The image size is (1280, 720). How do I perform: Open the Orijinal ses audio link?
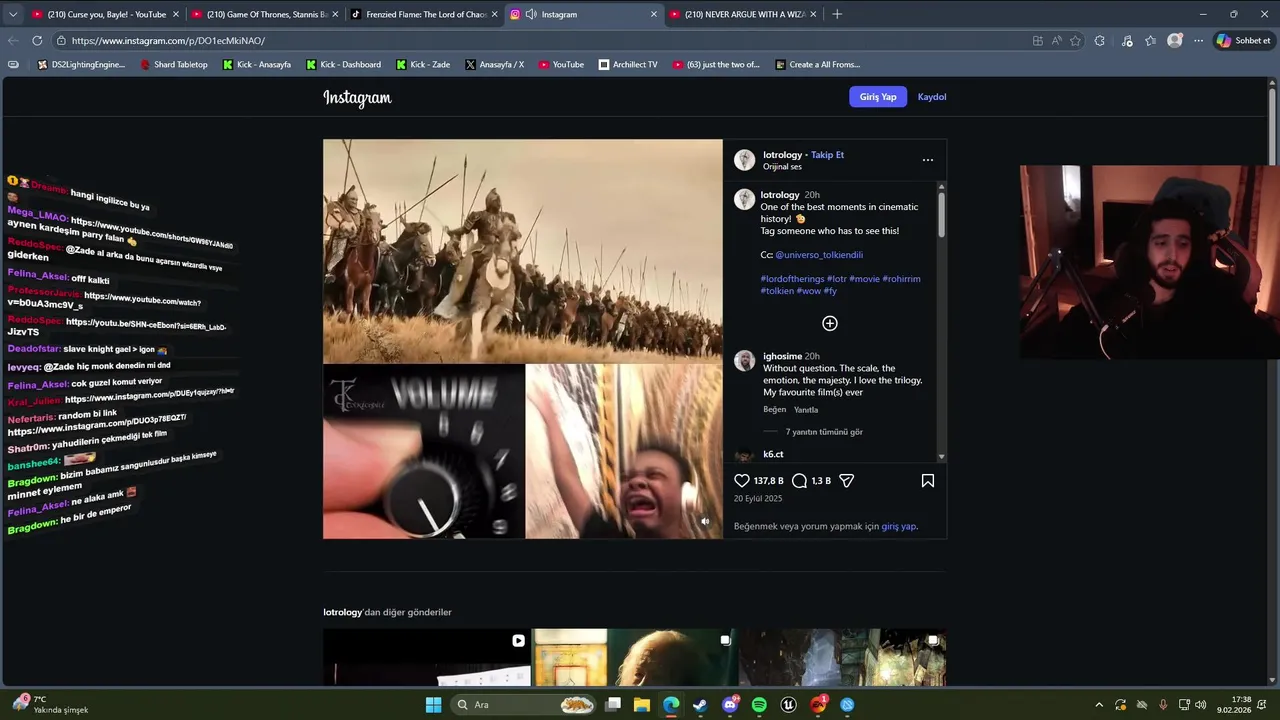[782, 167]
